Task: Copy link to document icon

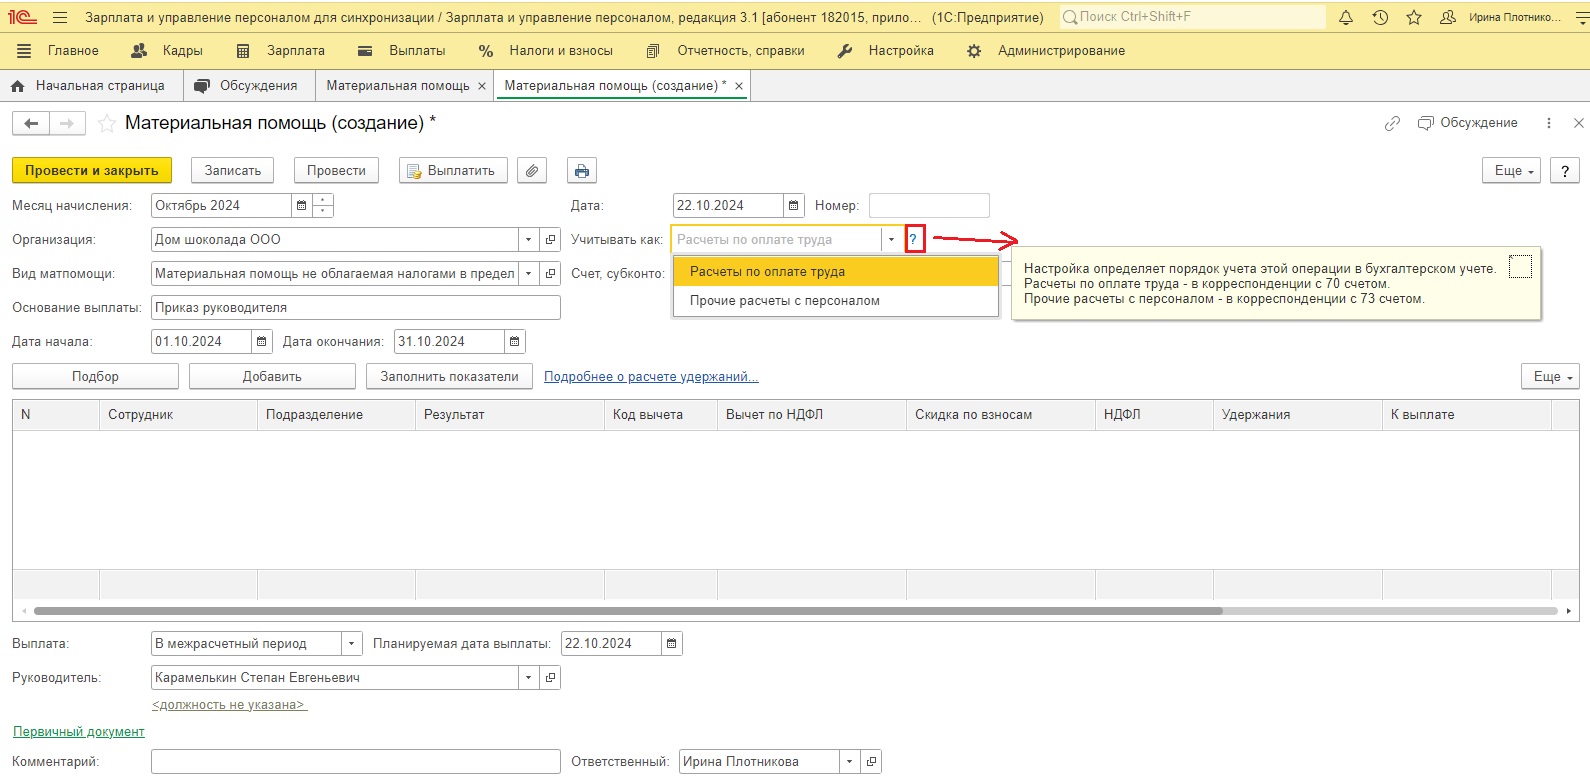Action: (1392, 123)
